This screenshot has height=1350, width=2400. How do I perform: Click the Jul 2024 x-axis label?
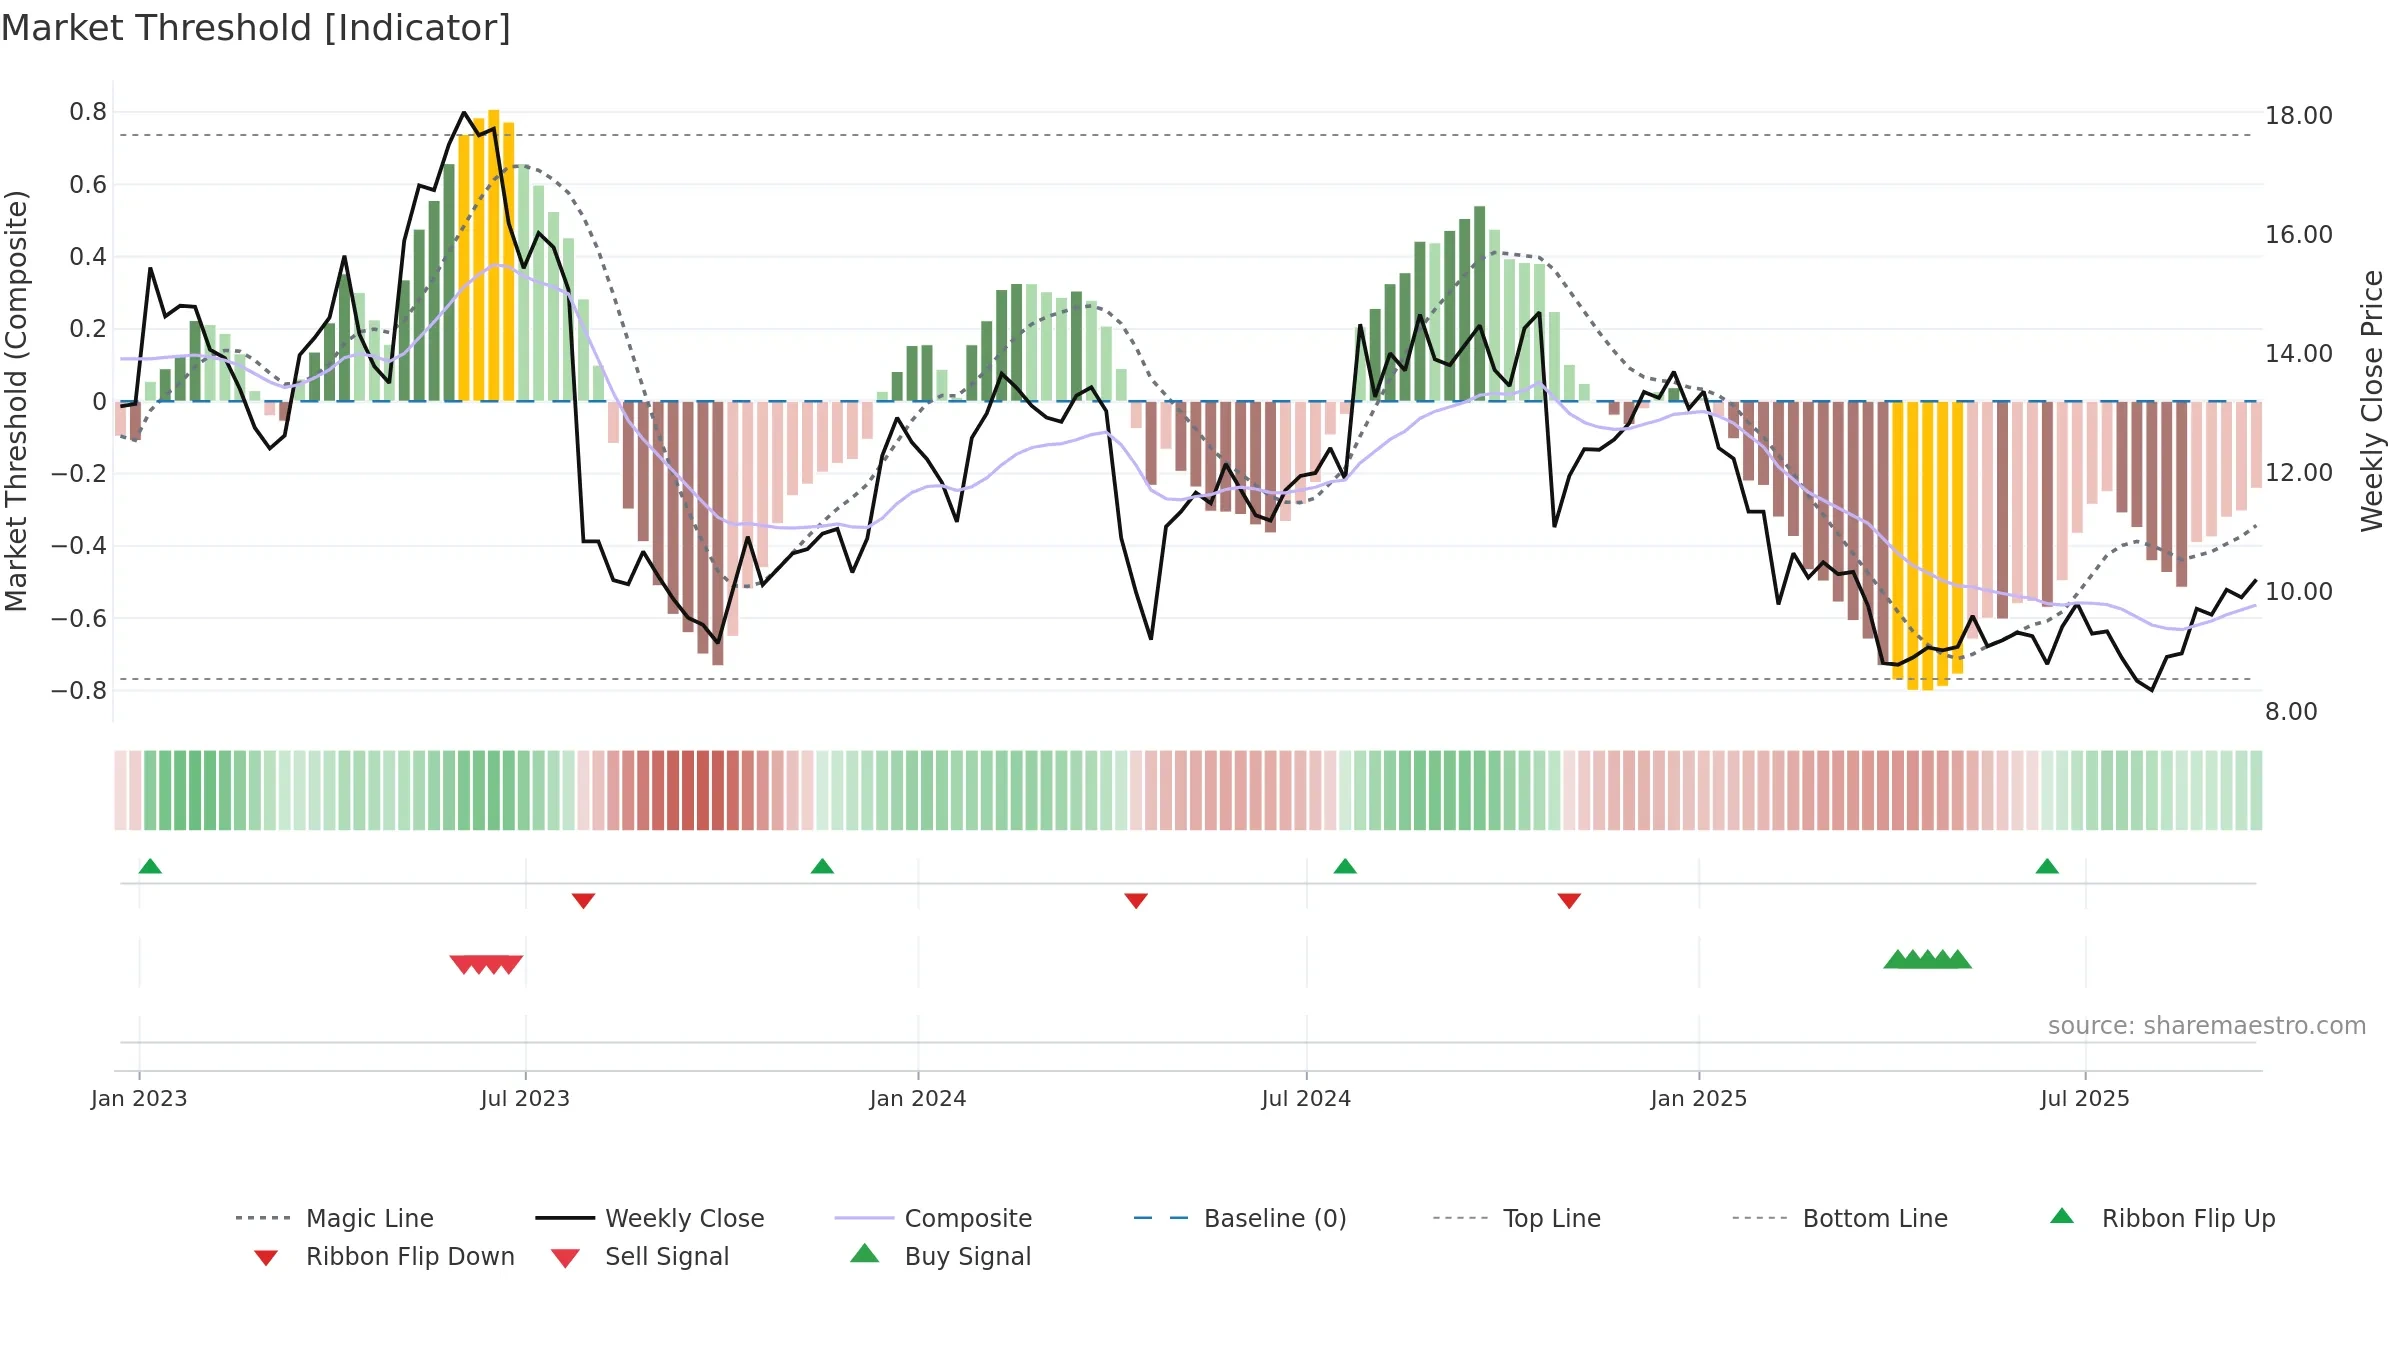coord(1306,1098)
